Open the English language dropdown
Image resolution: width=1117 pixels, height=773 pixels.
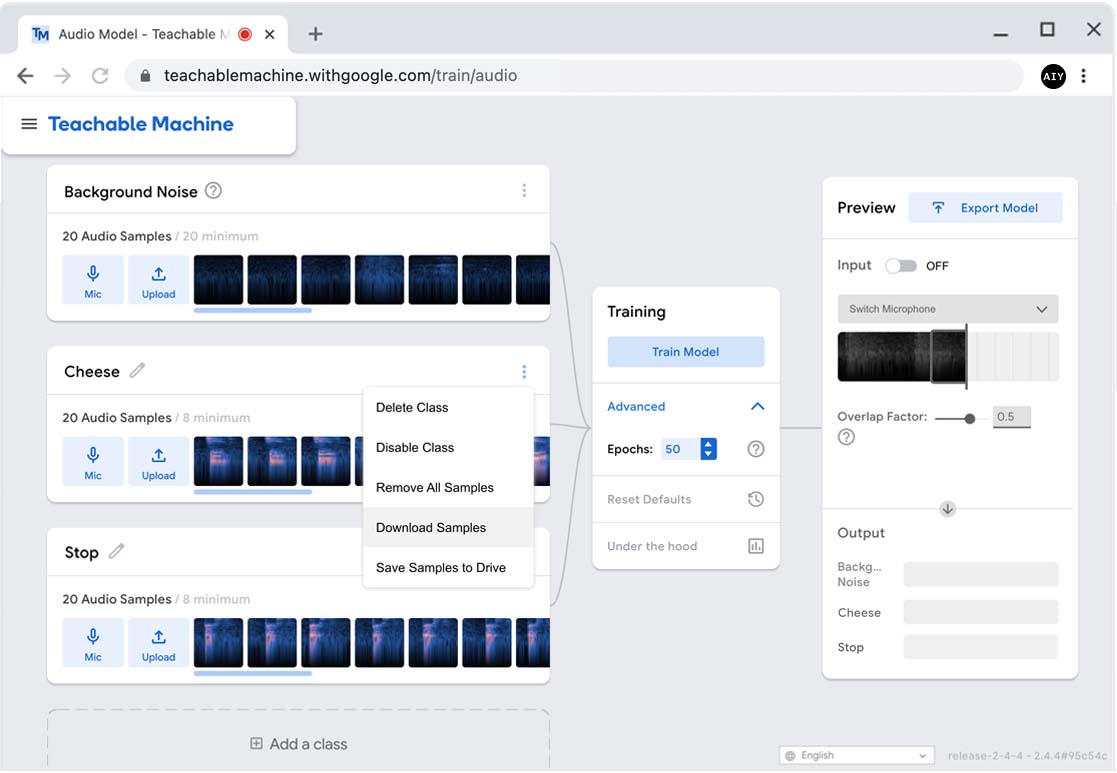click(x=857, y=756)
